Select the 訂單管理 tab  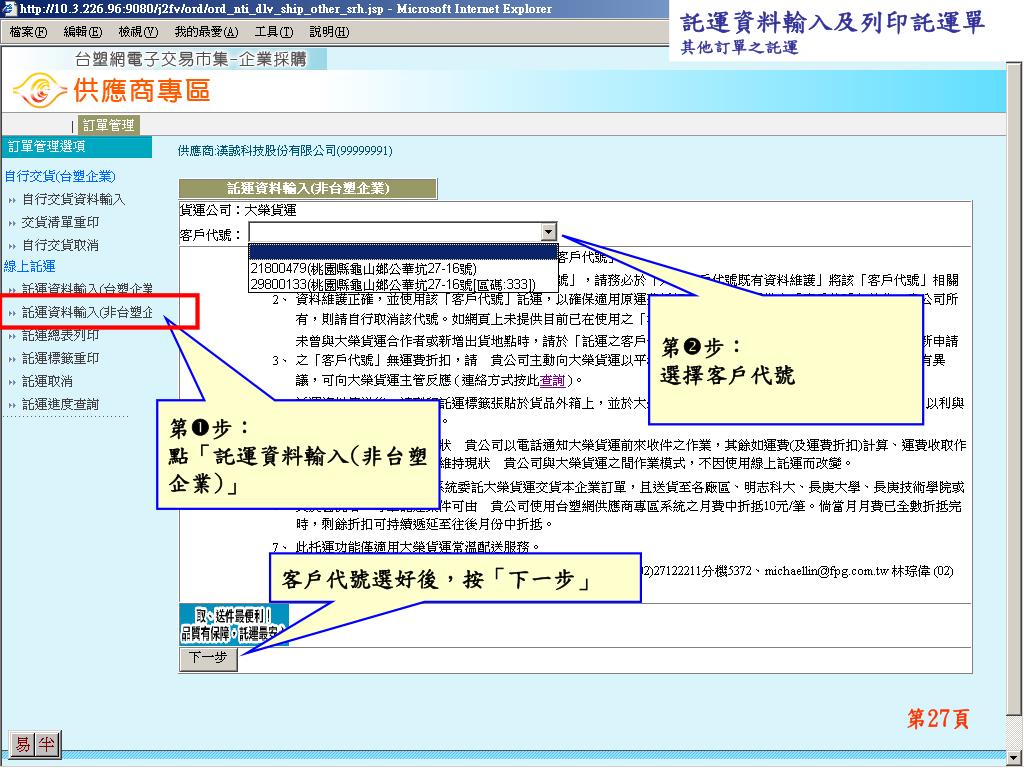tap(108, 125)
